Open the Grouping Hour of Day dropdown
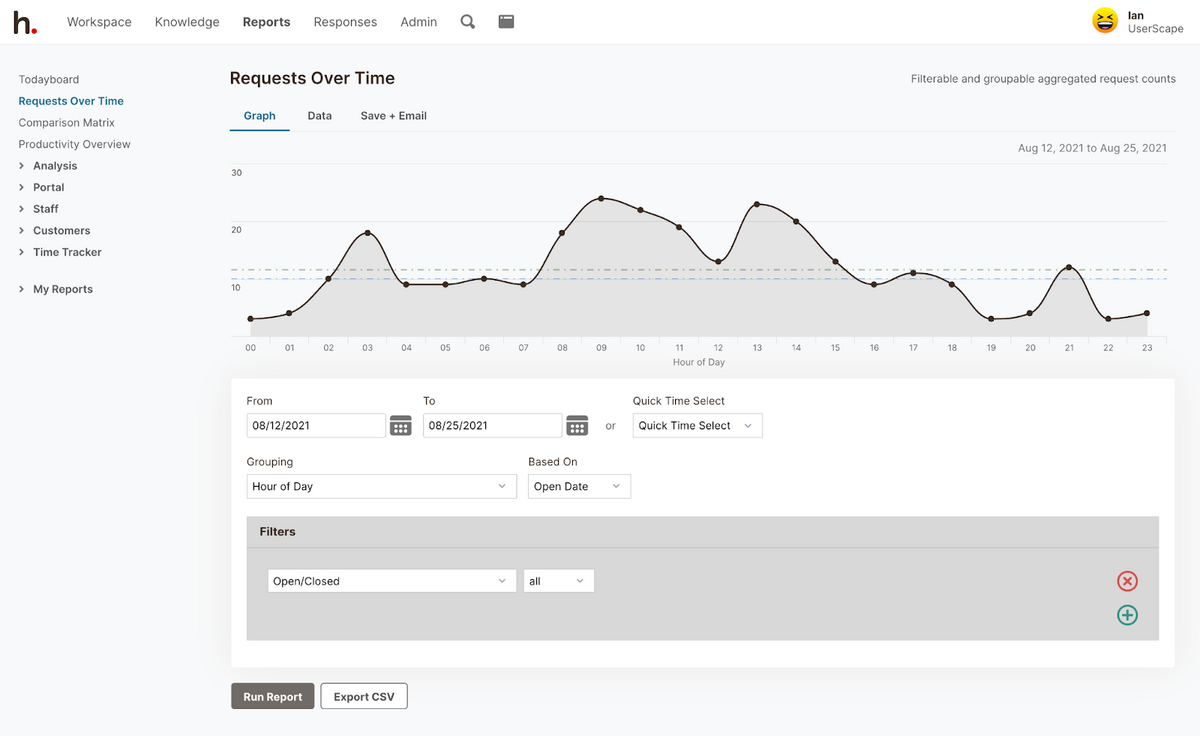This screenshot has height=736, width=1200. 381,486
